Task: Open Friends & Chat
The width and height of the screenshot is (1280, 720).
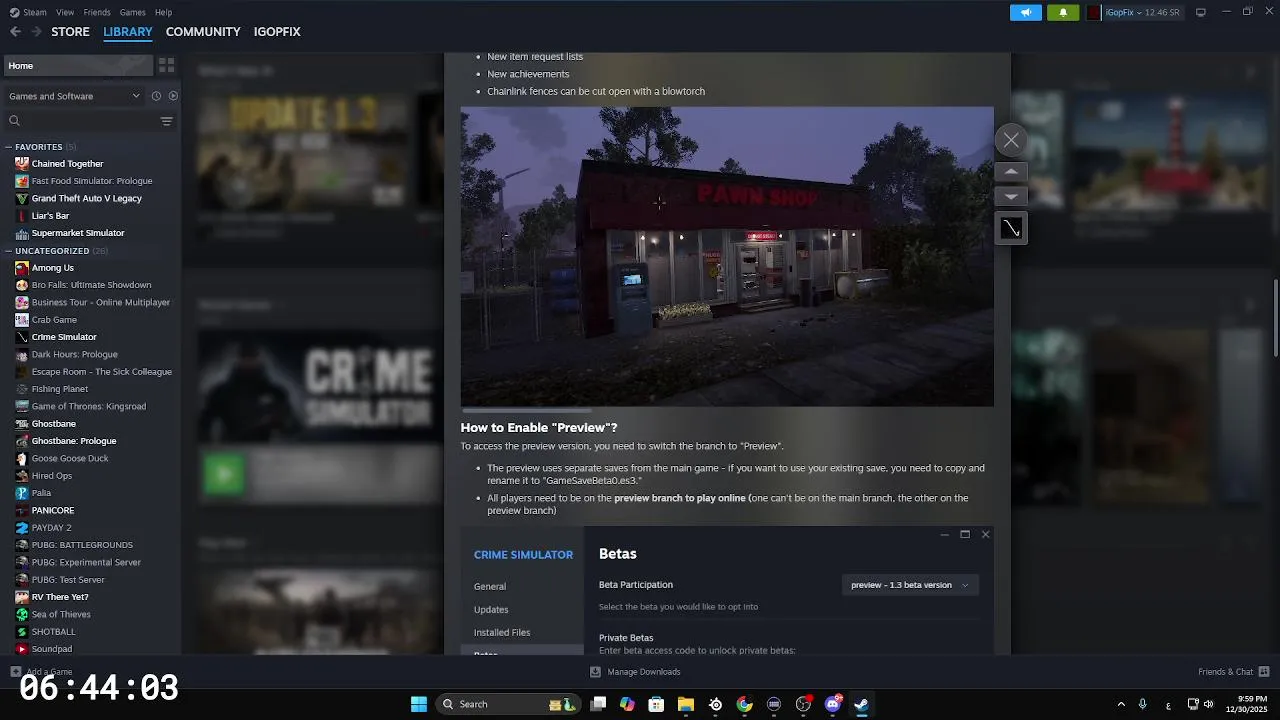Action: [1234, 672]
